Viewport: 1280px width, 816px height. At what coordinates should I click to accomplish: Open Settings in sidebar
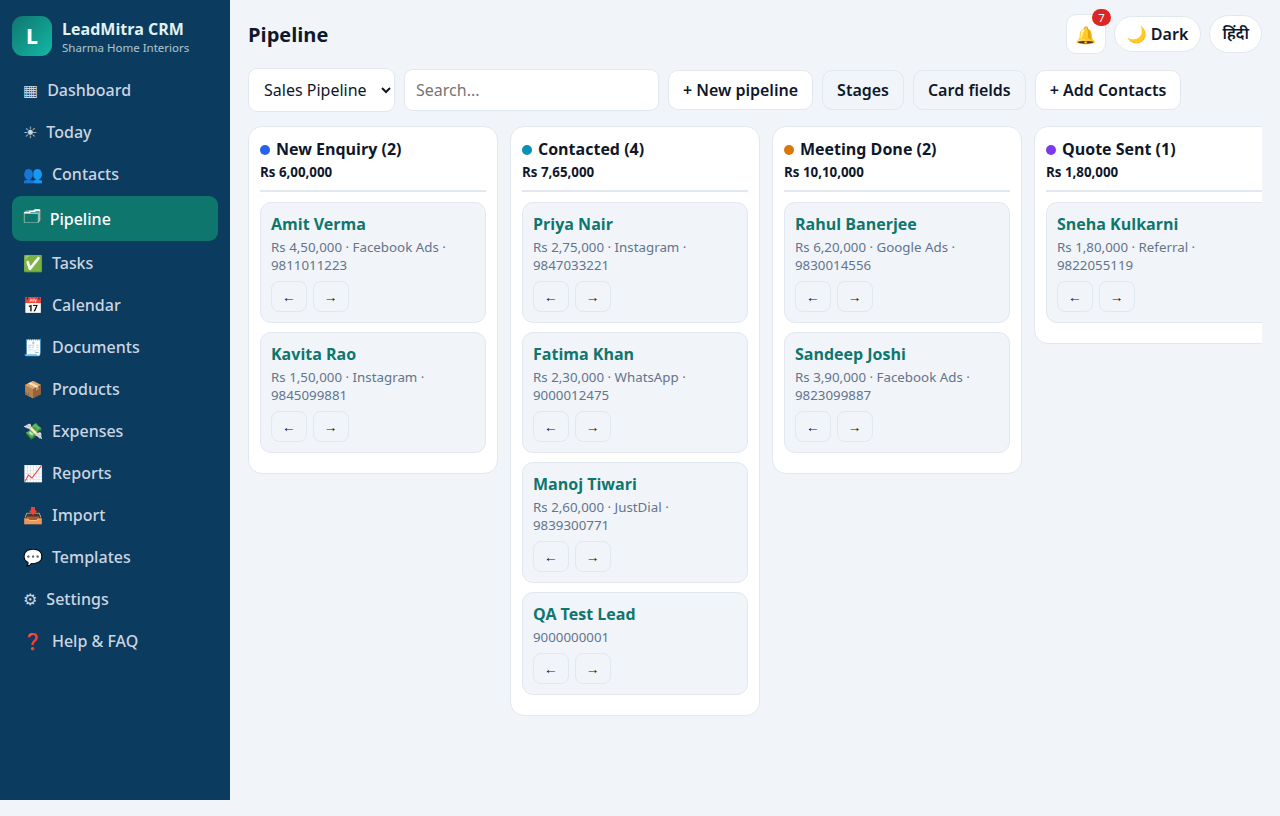(x=115, y=599)
